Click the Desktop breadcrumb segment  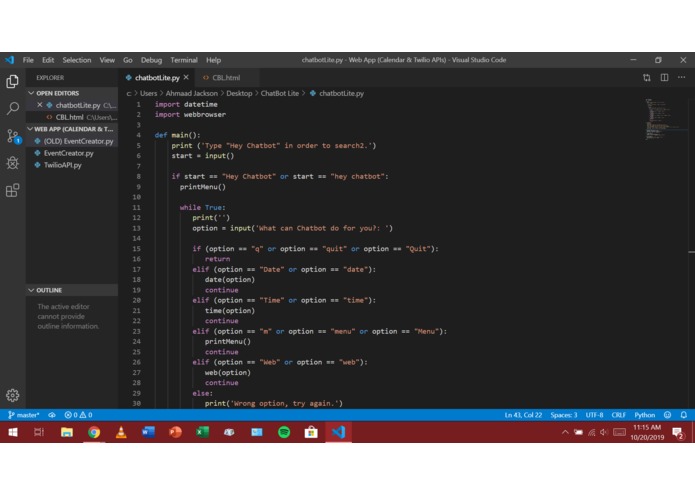coord(239,93)
